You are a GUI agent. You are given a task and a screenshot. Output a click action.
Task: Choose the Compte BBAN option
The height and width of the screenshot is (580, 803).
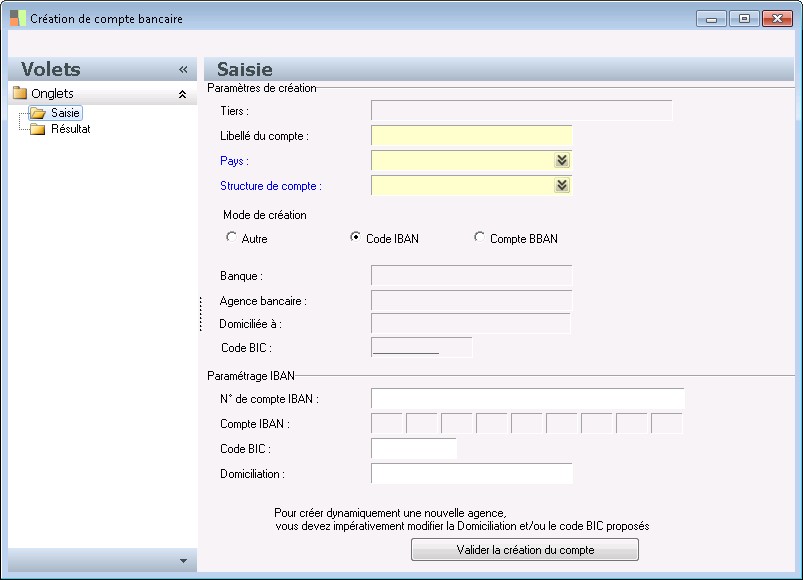coord(480,238)
